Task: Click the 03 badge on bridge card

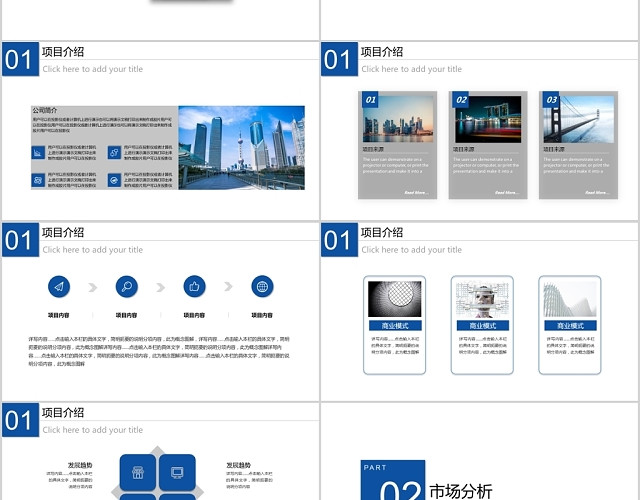Action: (551, 100)
